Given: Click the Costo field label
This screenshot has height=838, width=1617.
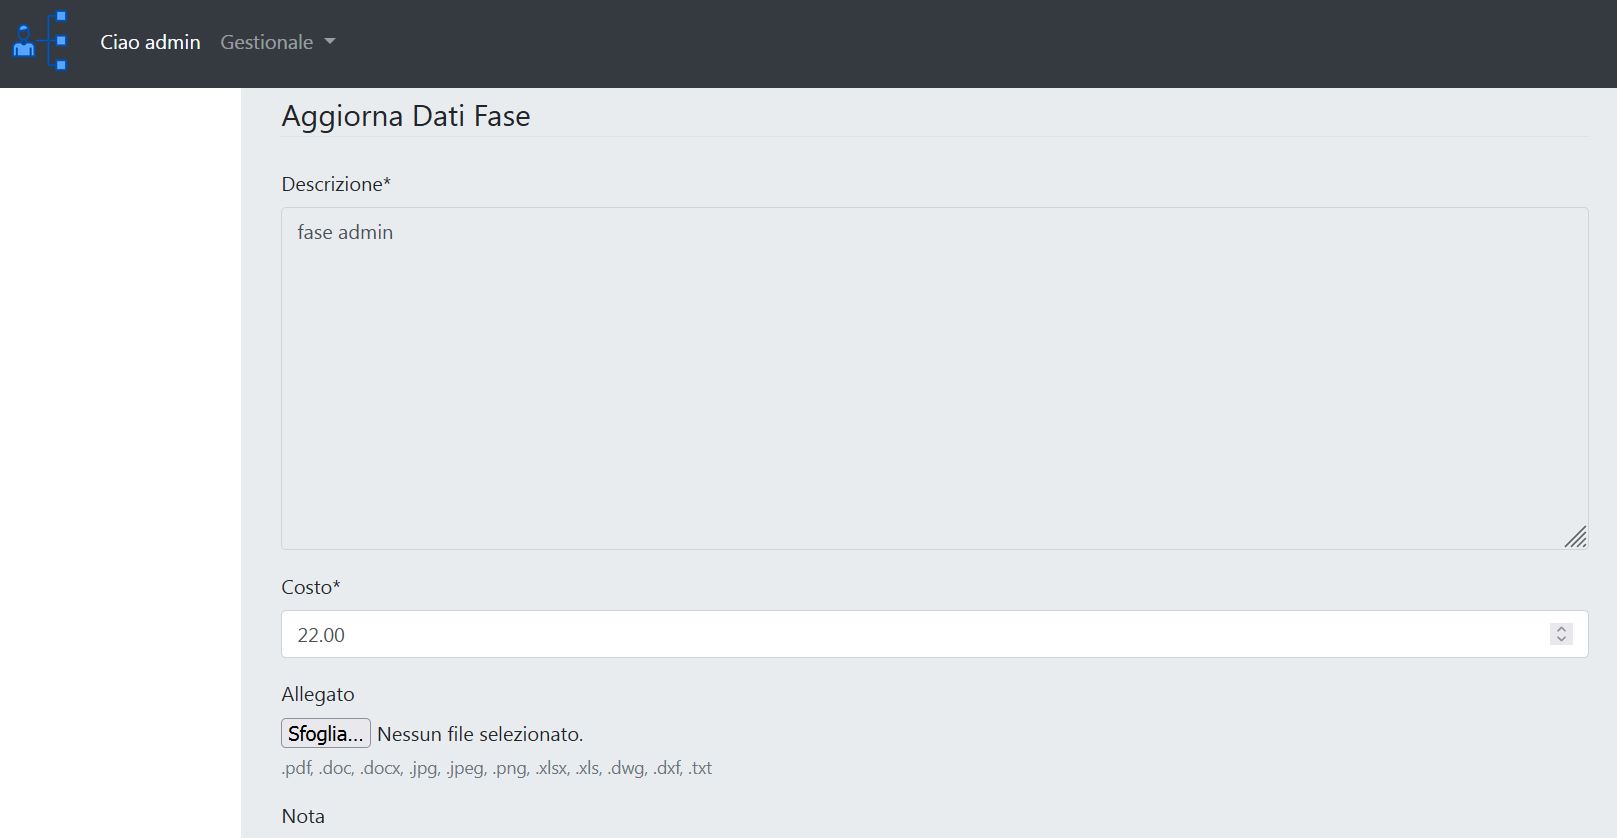Looking at the screenshot, I should click(311, 587).
